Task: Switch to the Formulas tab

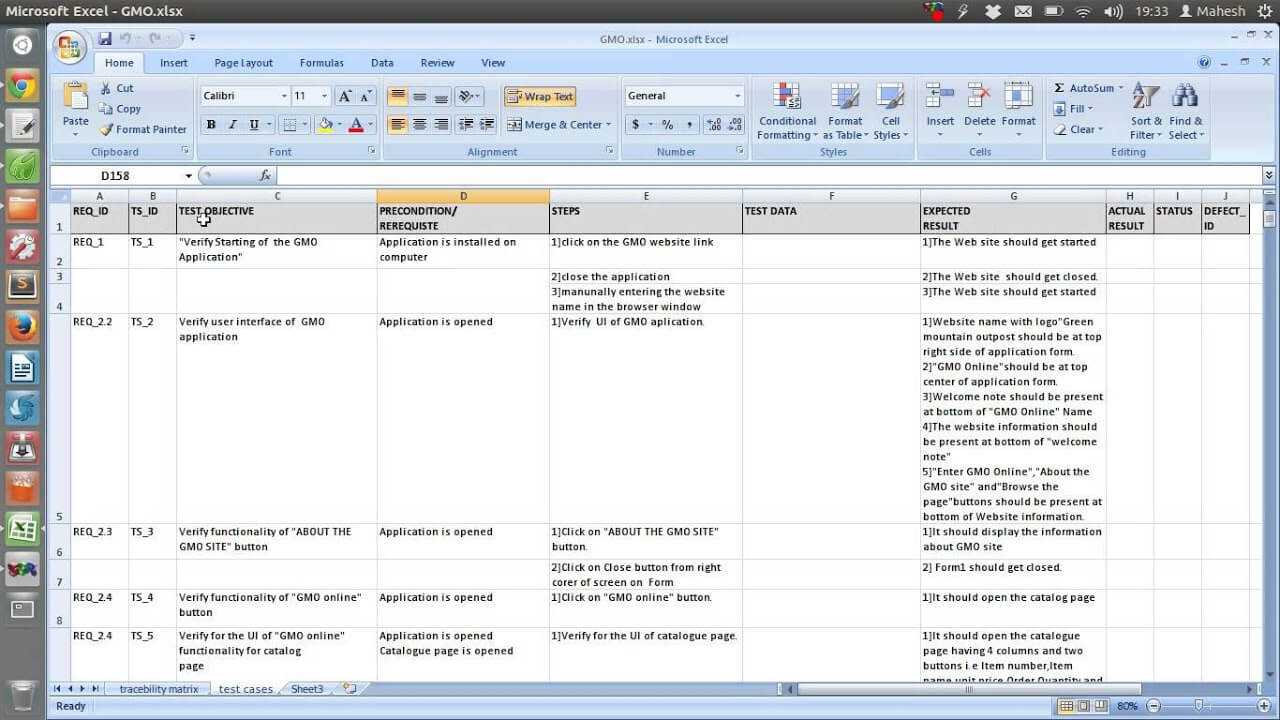Action: pyautogui.click(x=321, y=63)
